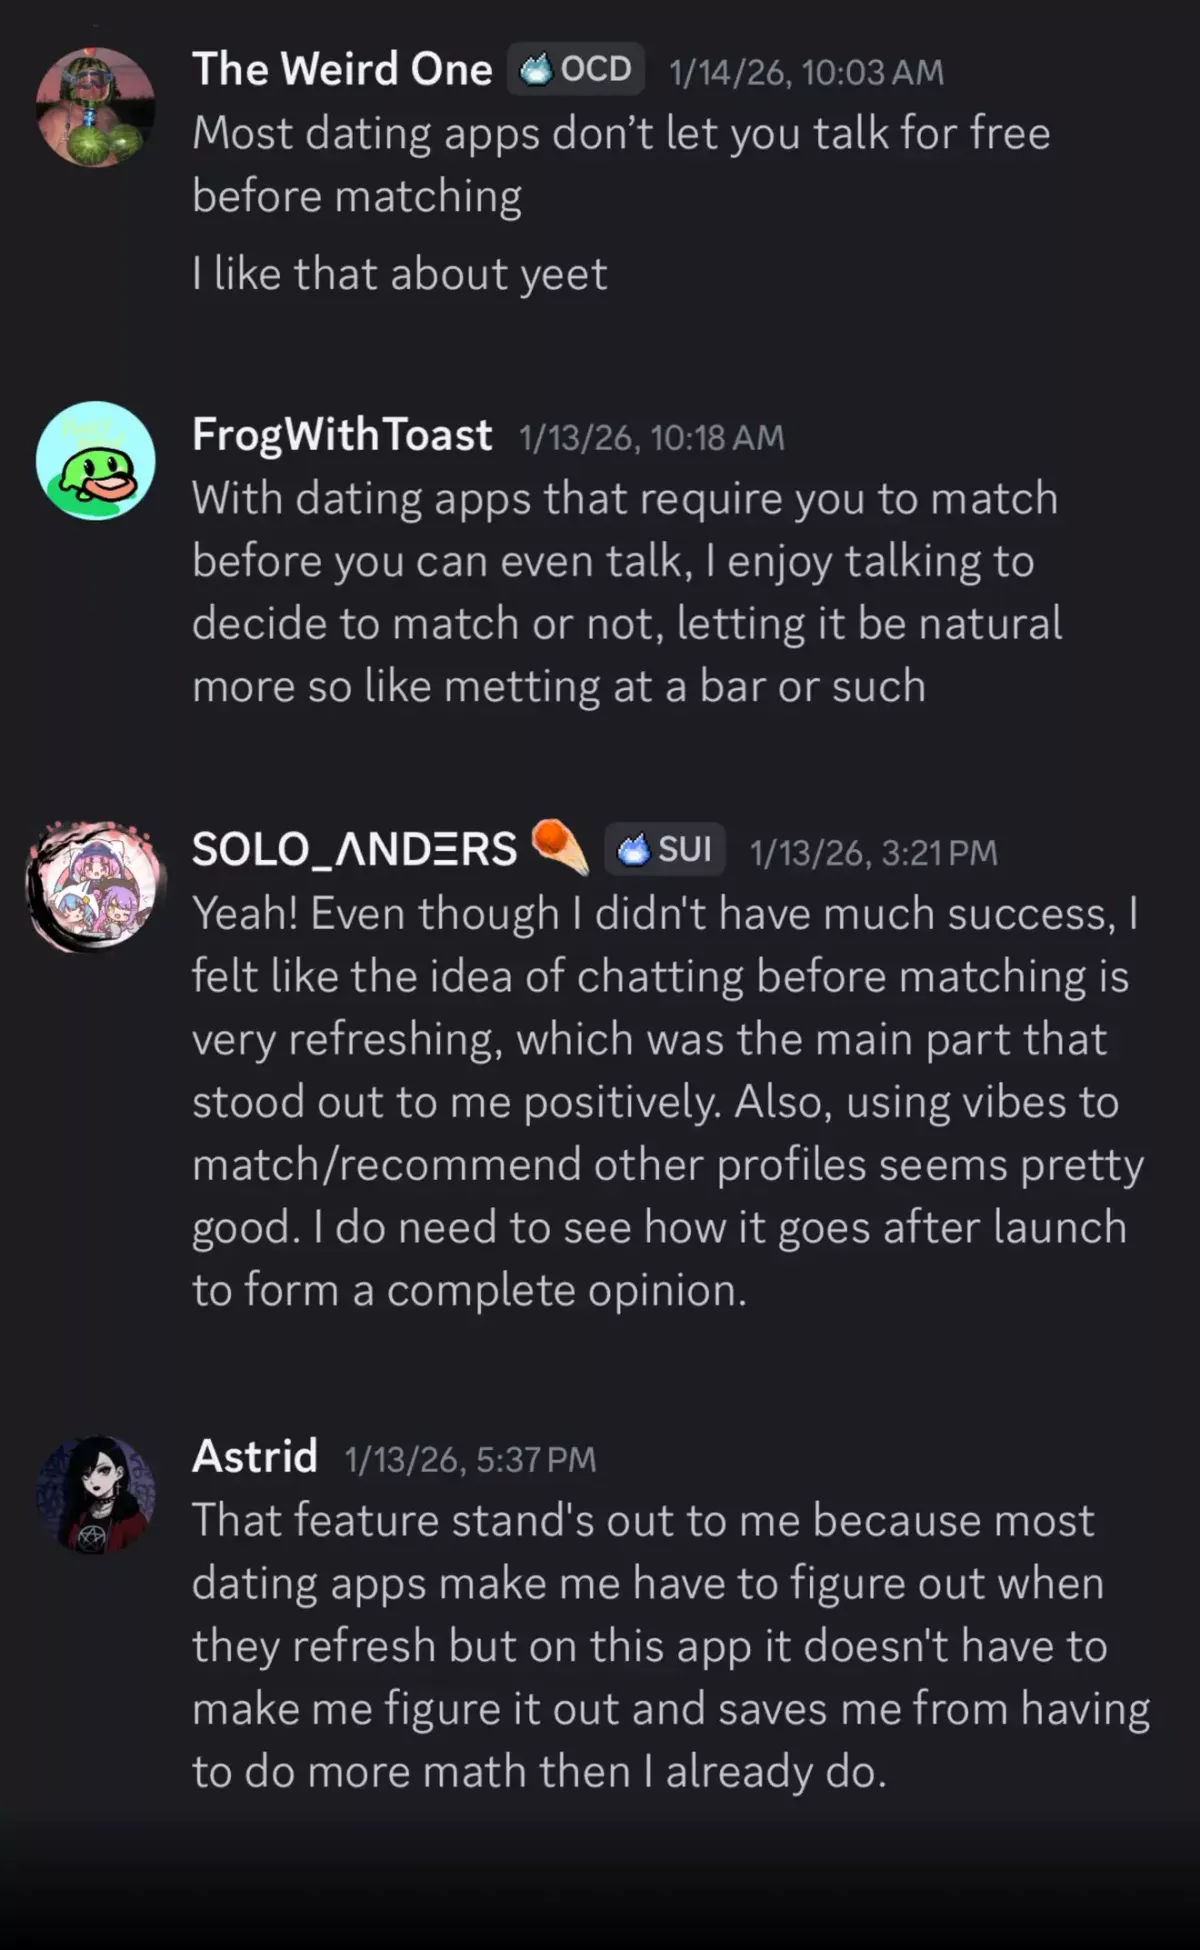The width and height of the screenshot is (1200, 1950).
Task: Click the username The Weird One
Action: 342,68
